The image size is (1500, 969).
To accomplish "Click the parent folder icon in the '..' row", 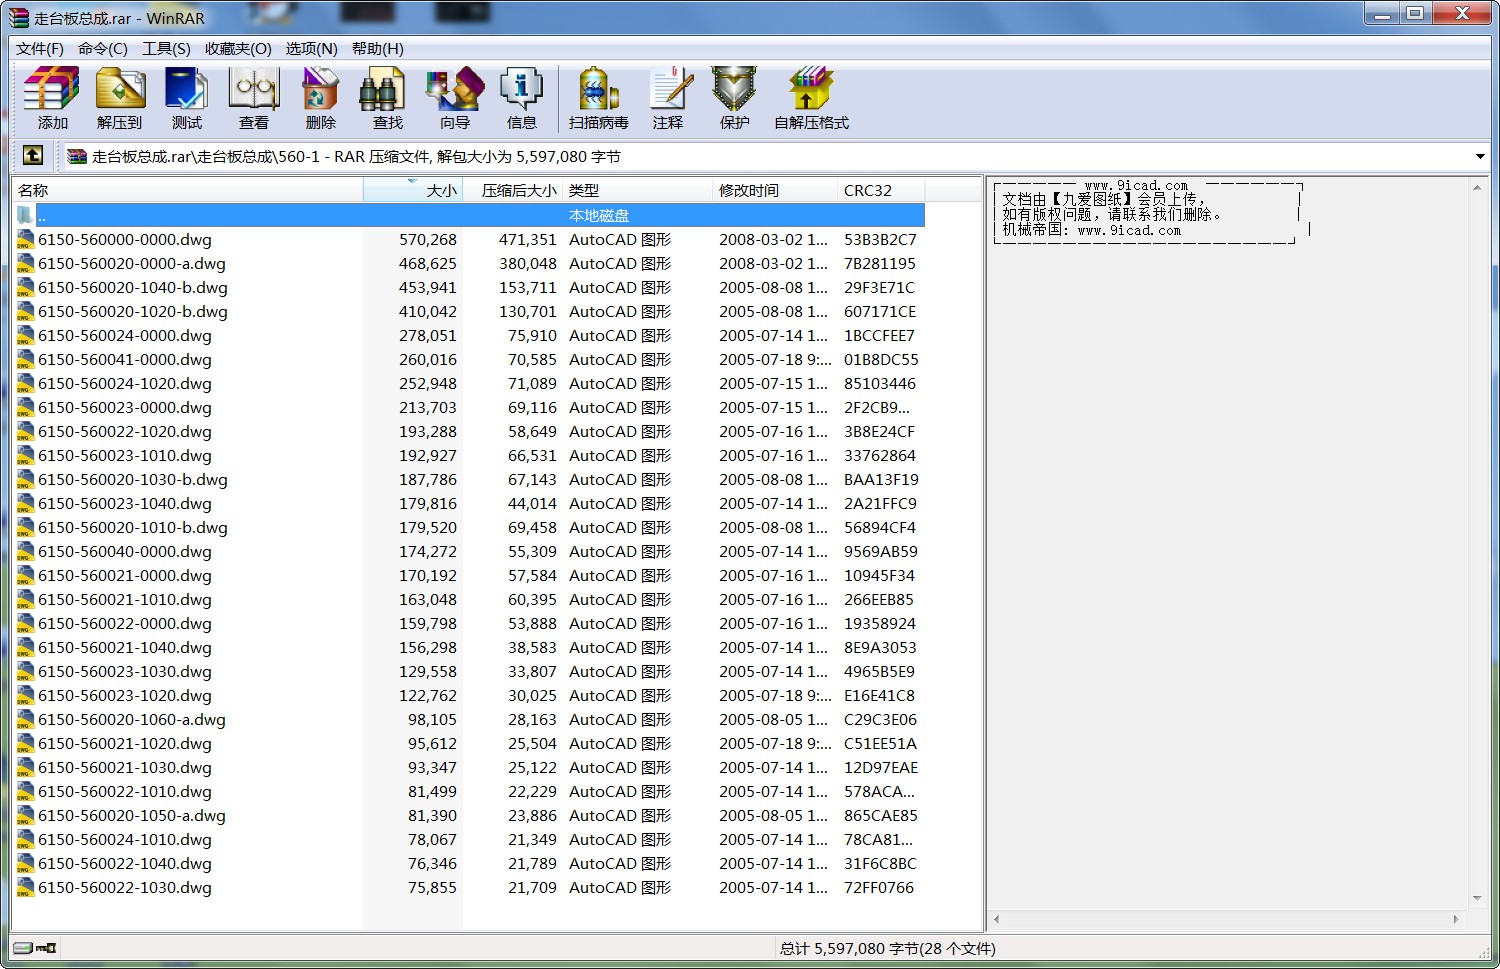I will click(x=25, y=215).
